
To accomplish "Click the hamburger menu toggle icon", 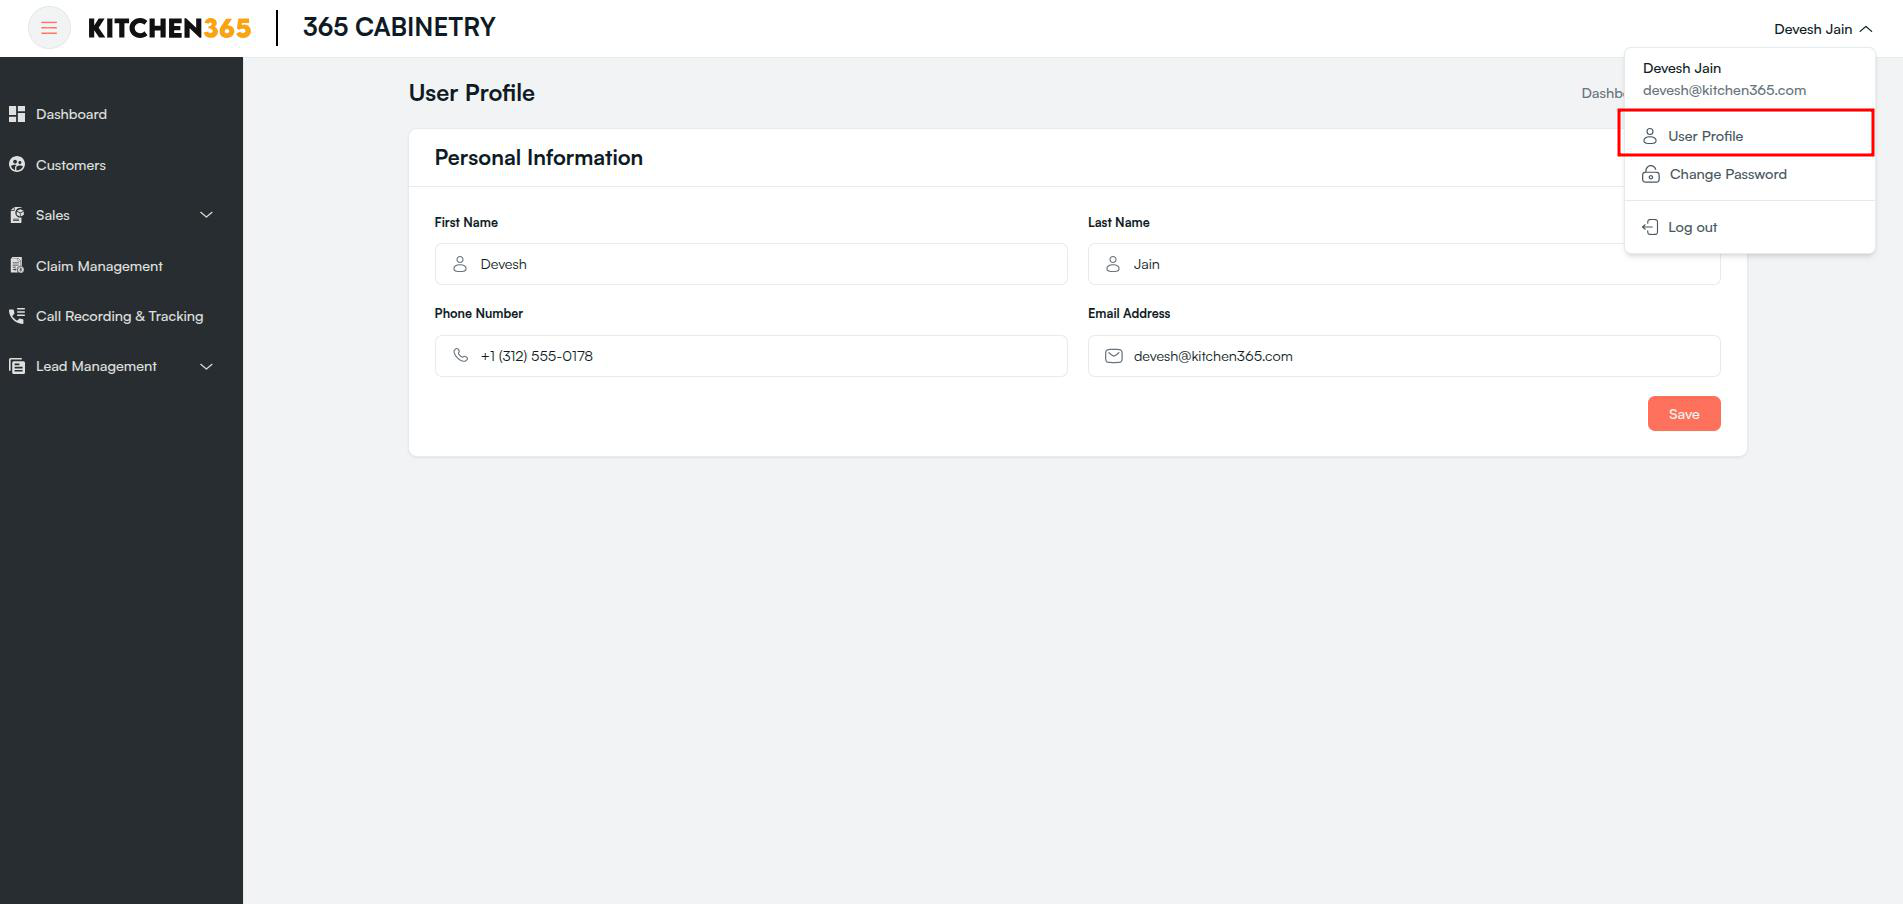I will click(x=49, y=28).
